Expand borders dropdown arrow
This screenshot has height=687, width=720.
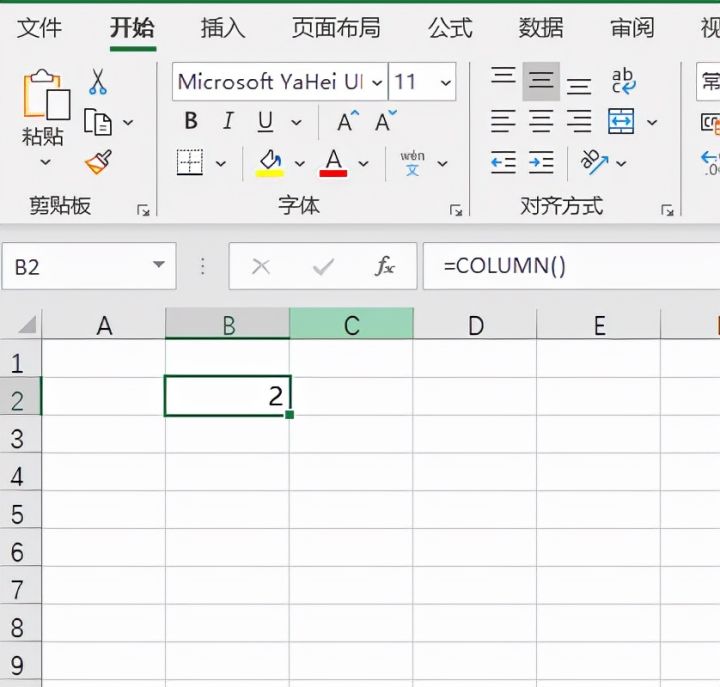pyautogui.click(x=221, y=163)
